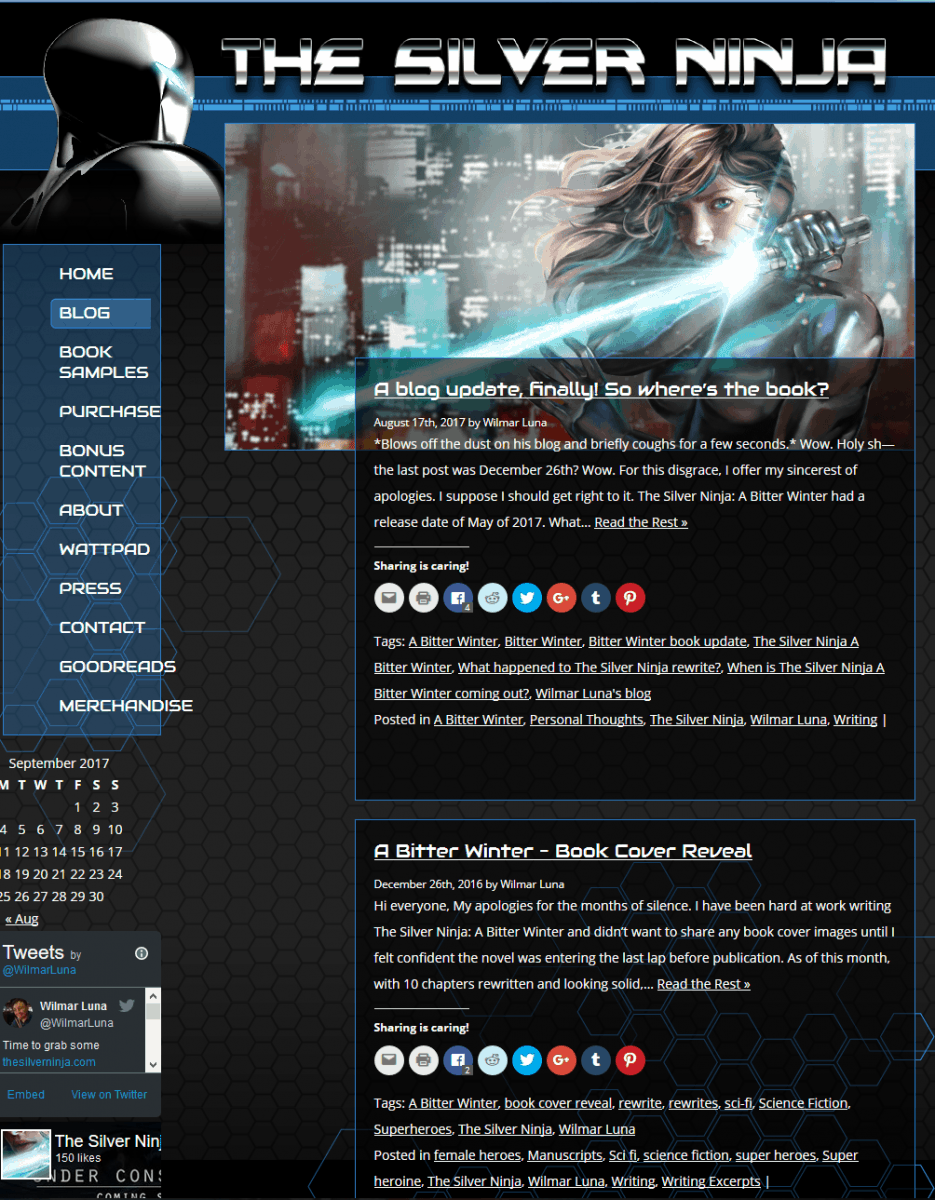The width and height of the screenshot is (935, 1200).
Task: Open 'A blog update, finally!' post title
Action: [601, 389]
